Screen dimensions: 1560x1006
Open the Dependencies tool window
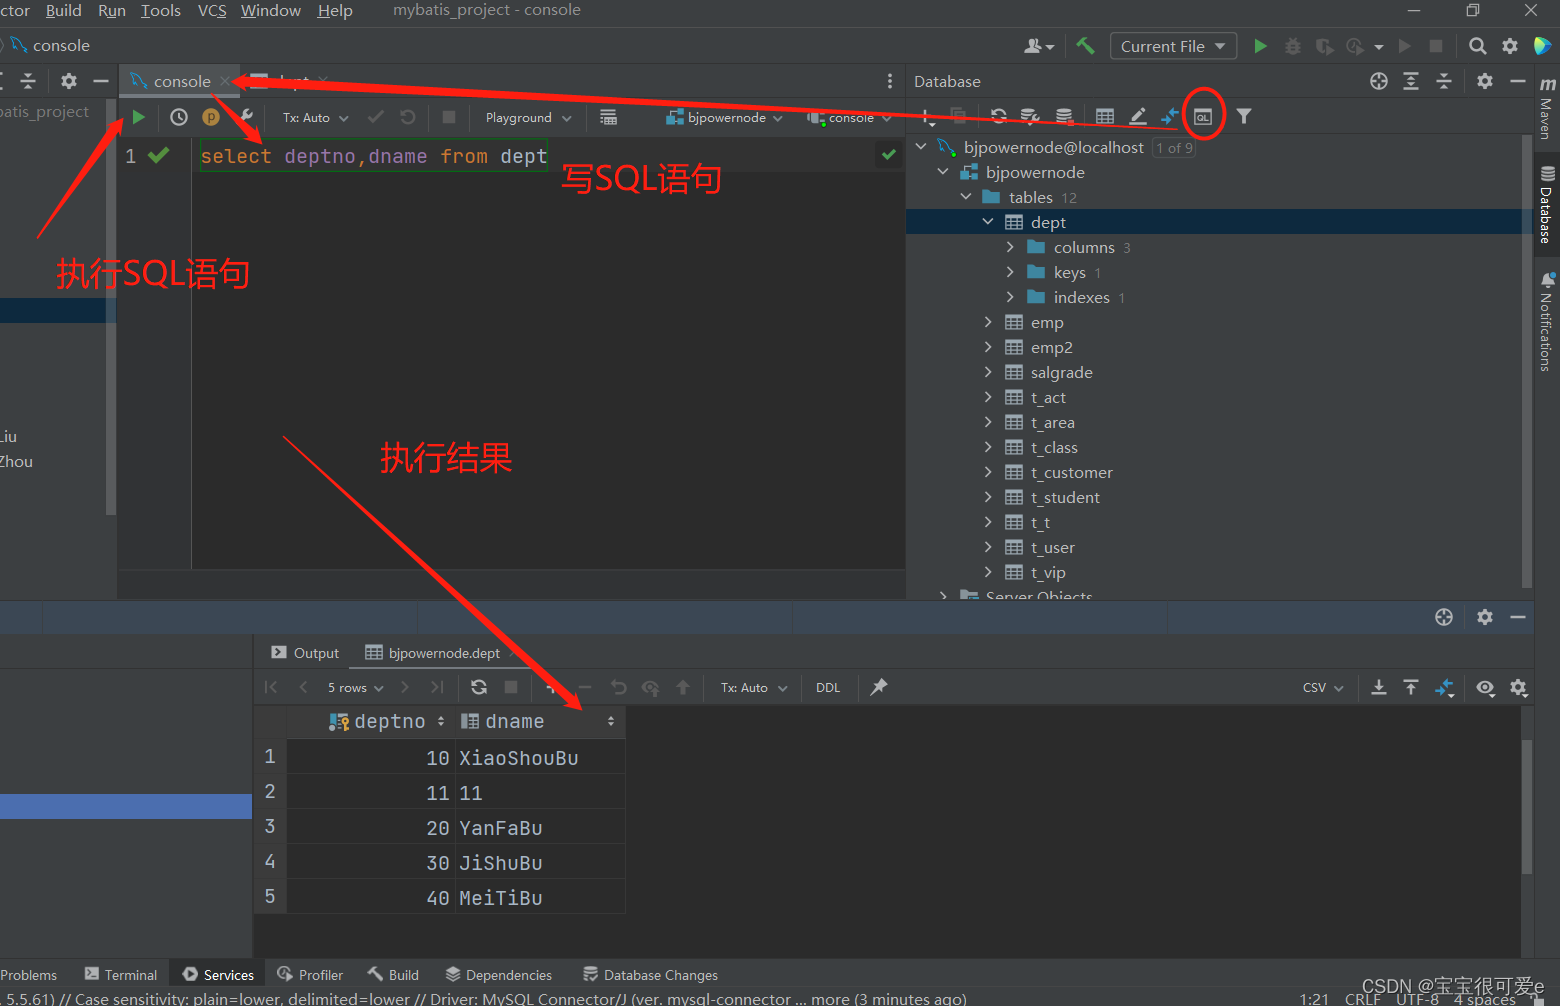[499, 975]
